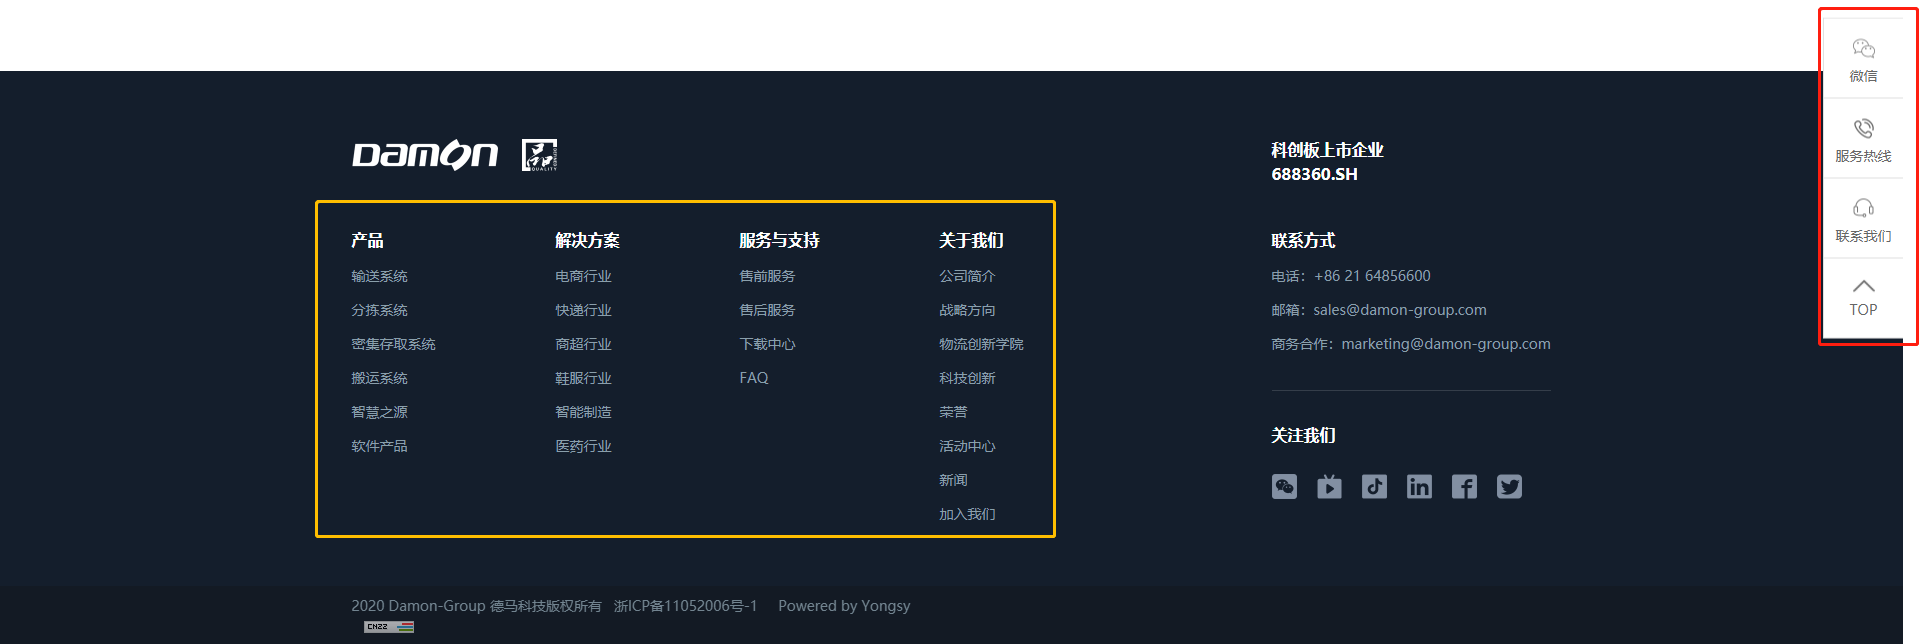Screen dimensions: 1920x644
Task: Click the Damon logo in footer
Action: 425,155
